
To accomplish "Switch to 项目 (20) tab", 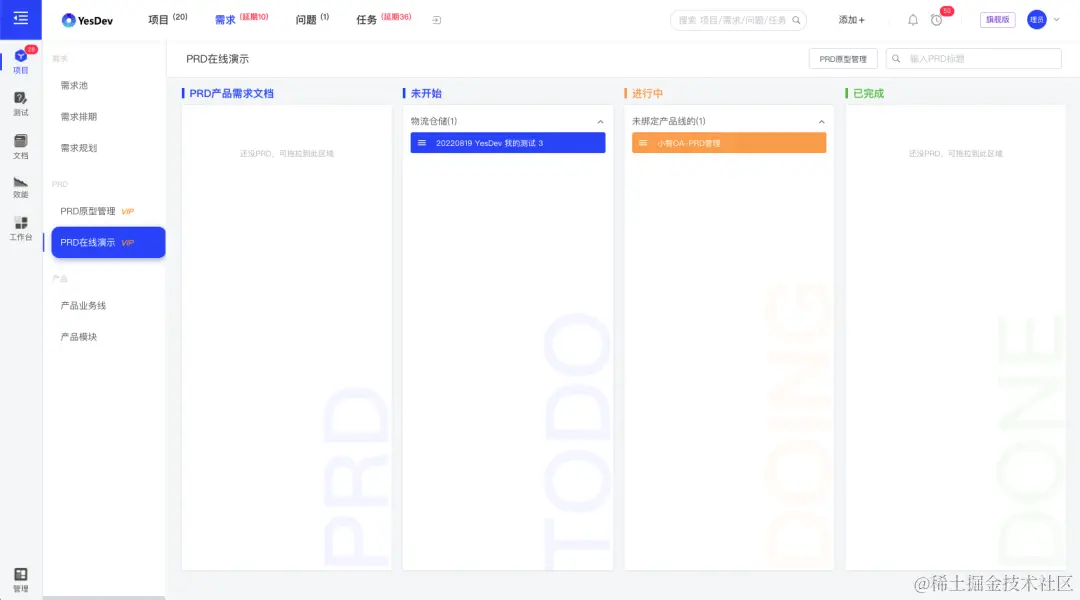I will (x=167, y=19).
